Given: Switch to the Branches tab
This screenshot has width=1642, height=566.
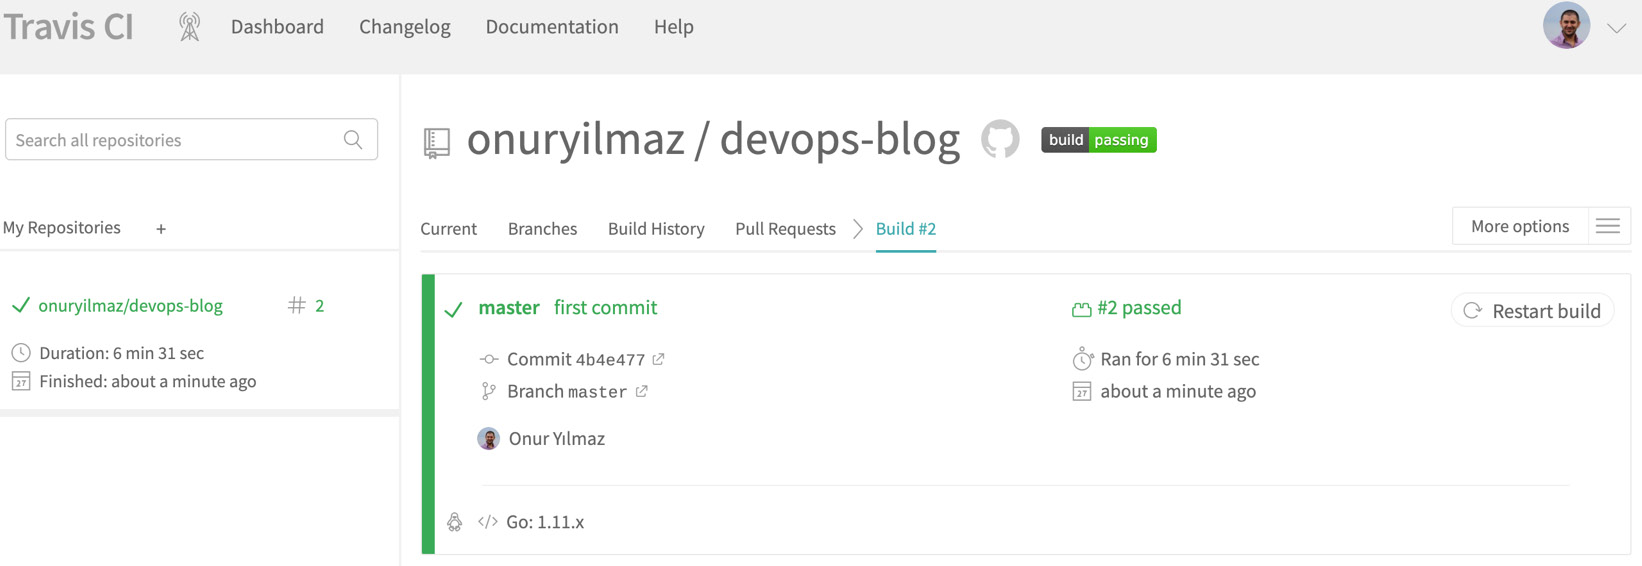Looking at the screenshot, I should tap(543, 229).
